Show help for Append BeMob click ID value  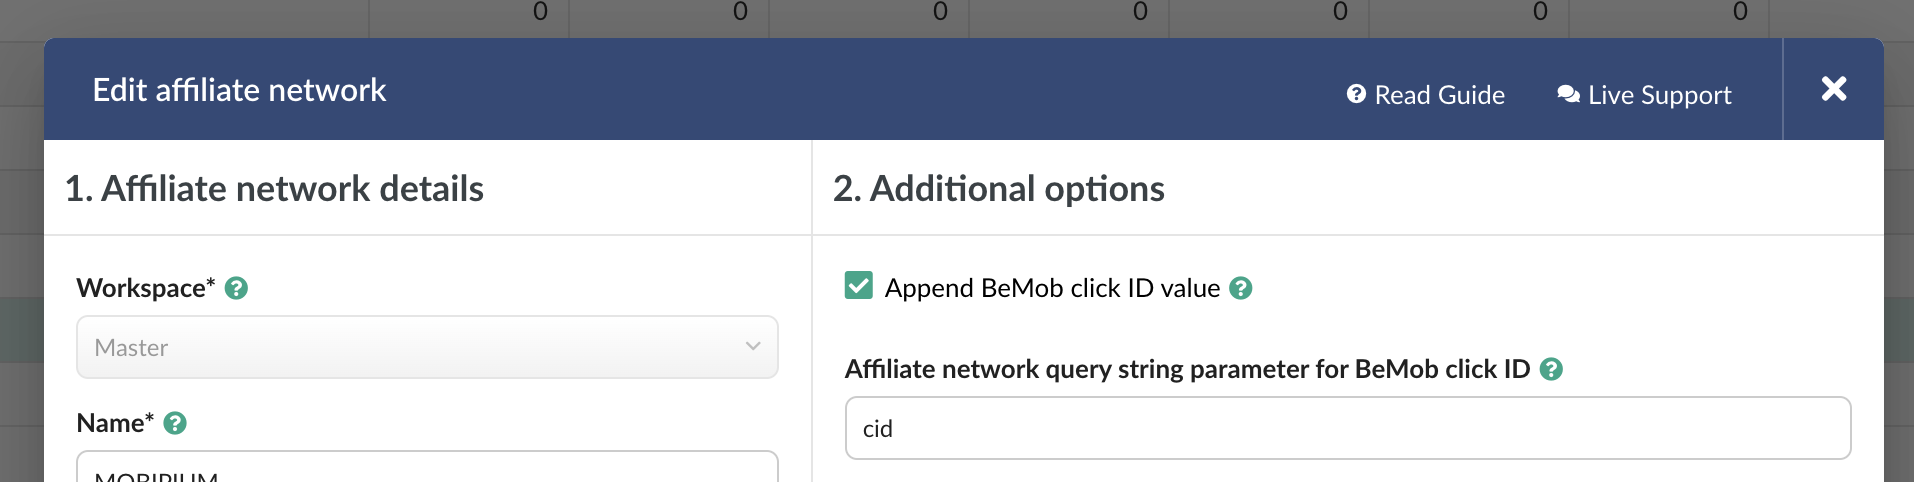[1240, 288]
